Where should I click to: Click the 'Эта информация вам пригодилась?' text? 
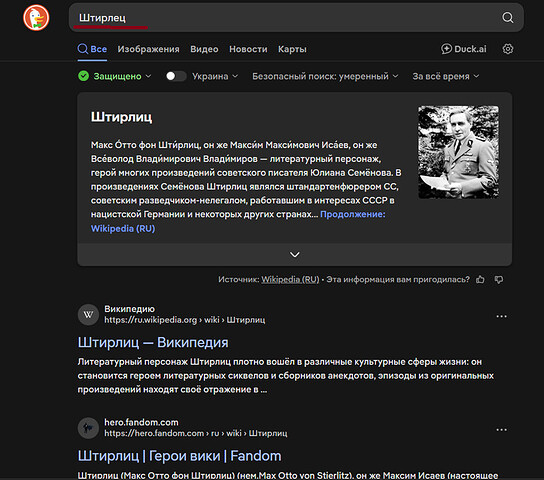coord(398,279)
